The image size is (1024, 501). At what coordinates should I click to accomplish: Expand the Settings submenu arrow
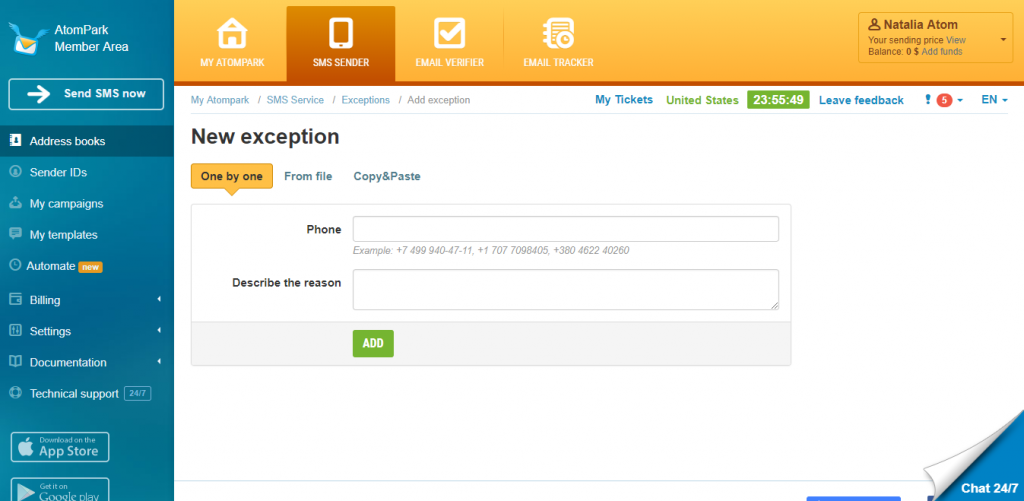[159, 331]
